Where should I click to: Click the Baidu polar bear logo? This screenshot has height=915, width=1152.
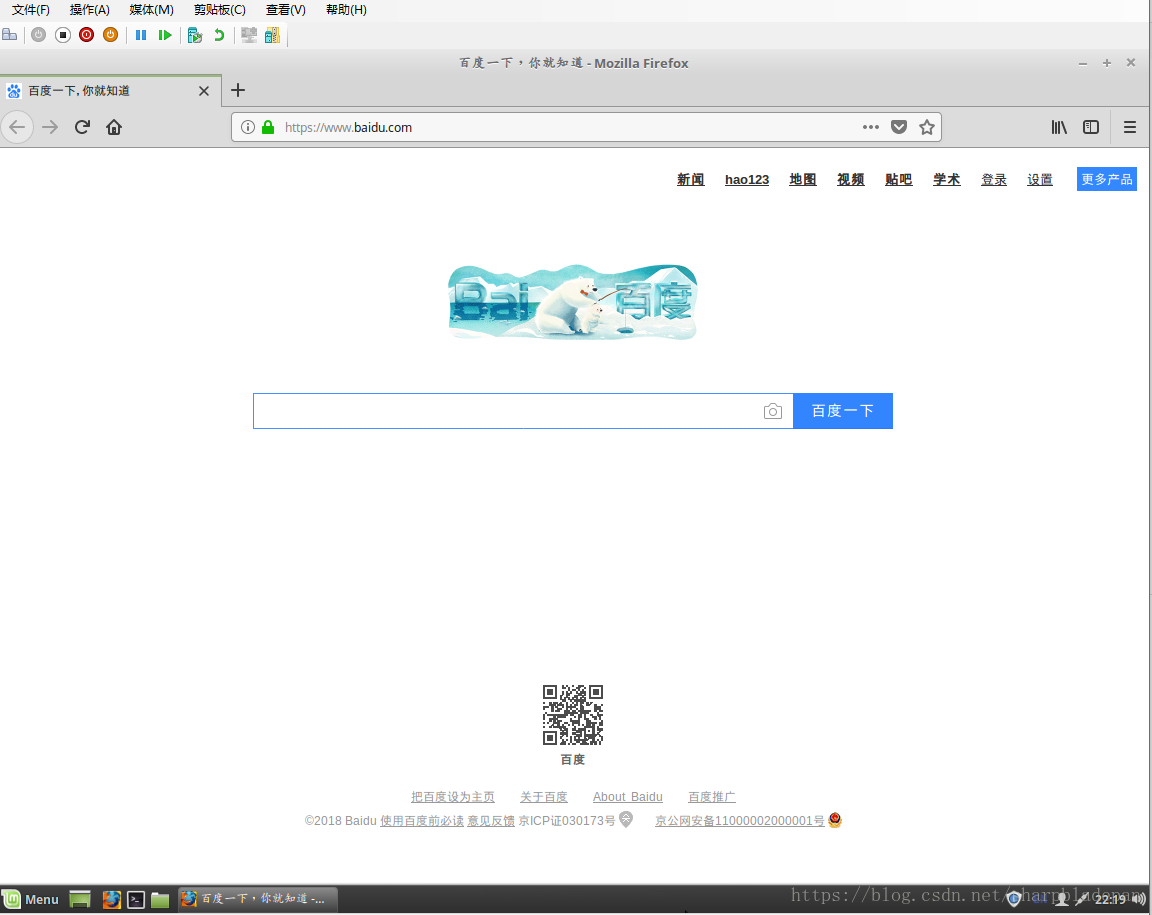point(573,301)
